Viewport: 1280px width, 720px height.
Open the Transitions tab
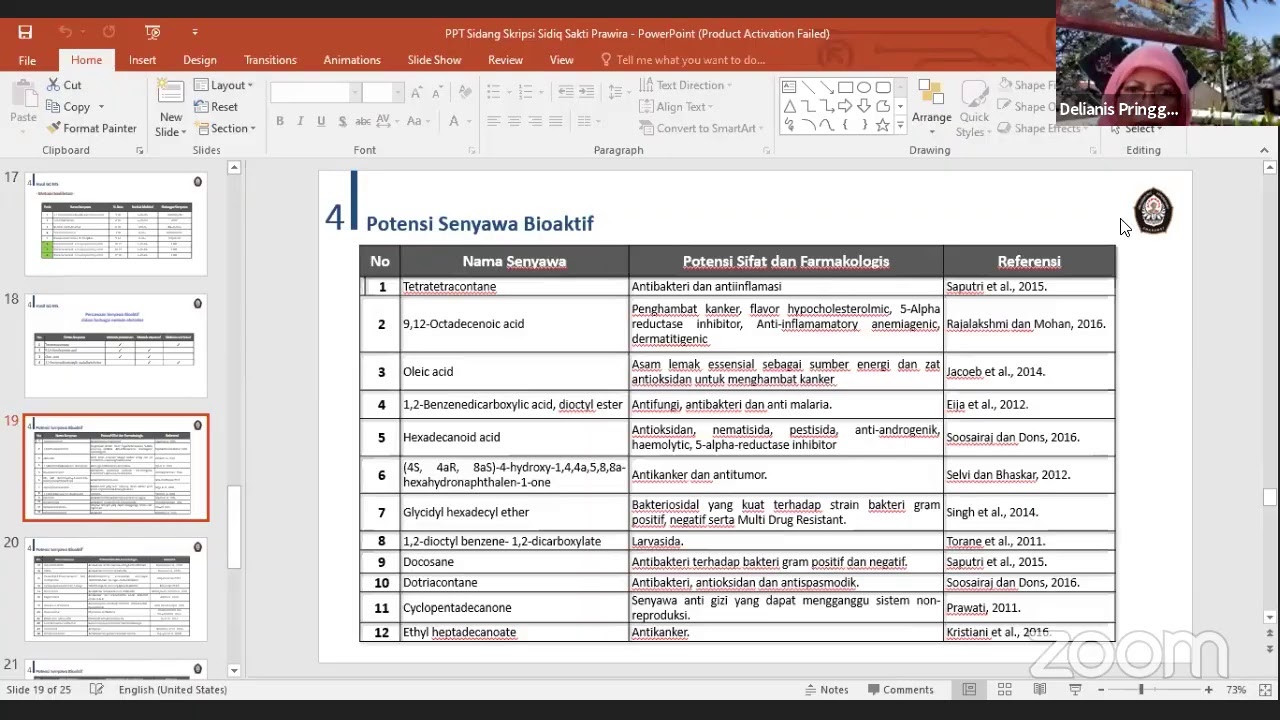(270, 60)
